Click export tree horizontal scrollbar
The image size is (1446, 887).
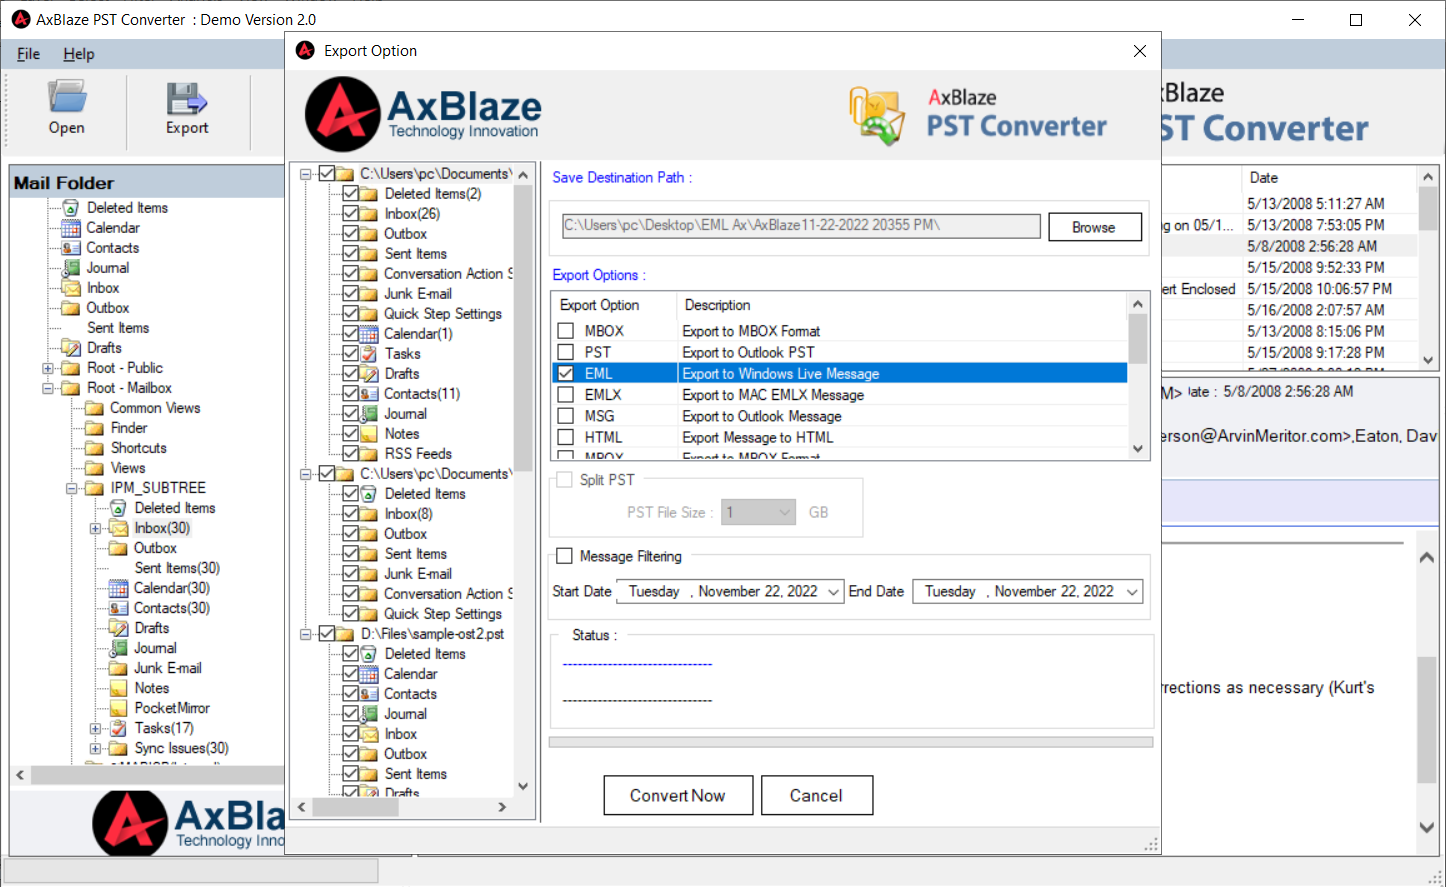point(402,806)
